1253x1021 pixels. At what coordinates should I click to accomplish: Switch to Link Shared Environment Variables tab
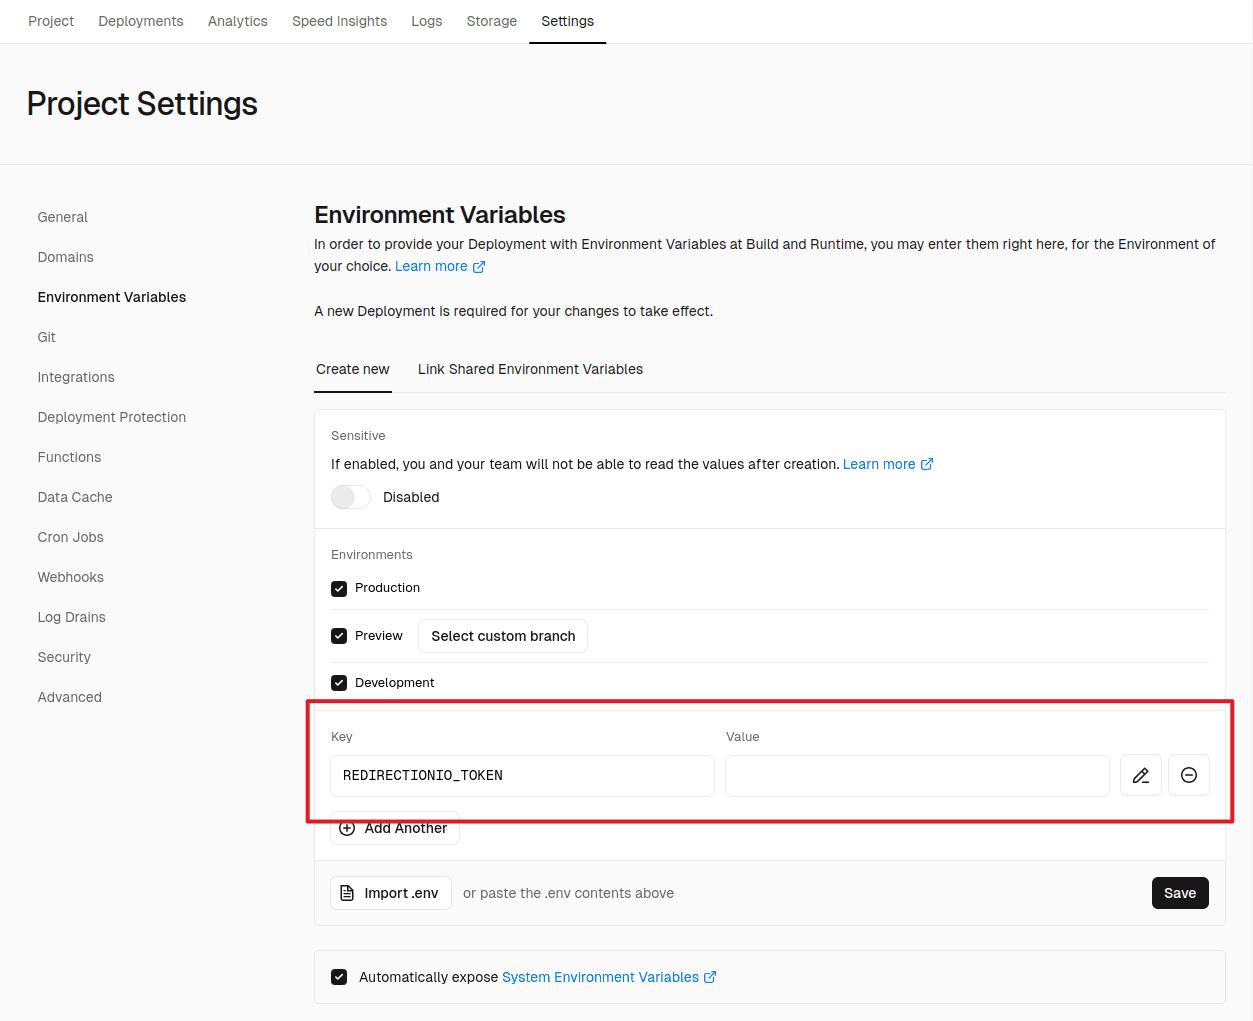pyautogui.click(x=530, y=369)
